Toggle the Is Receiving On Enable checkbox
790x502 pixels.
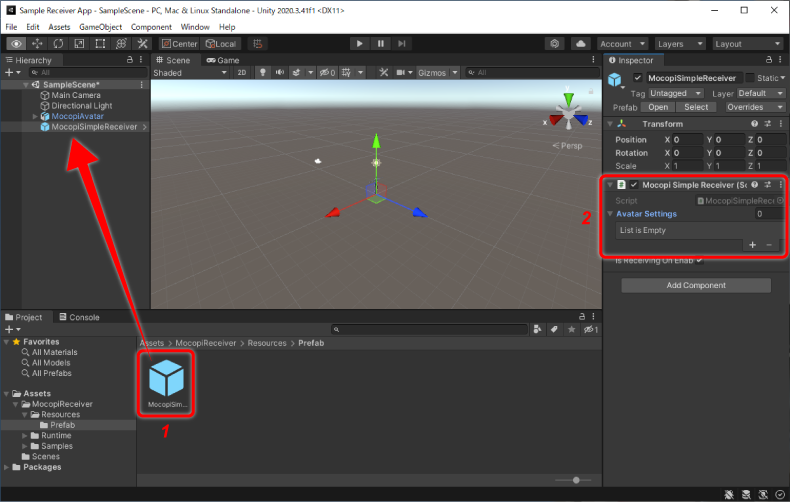(699, 261)
